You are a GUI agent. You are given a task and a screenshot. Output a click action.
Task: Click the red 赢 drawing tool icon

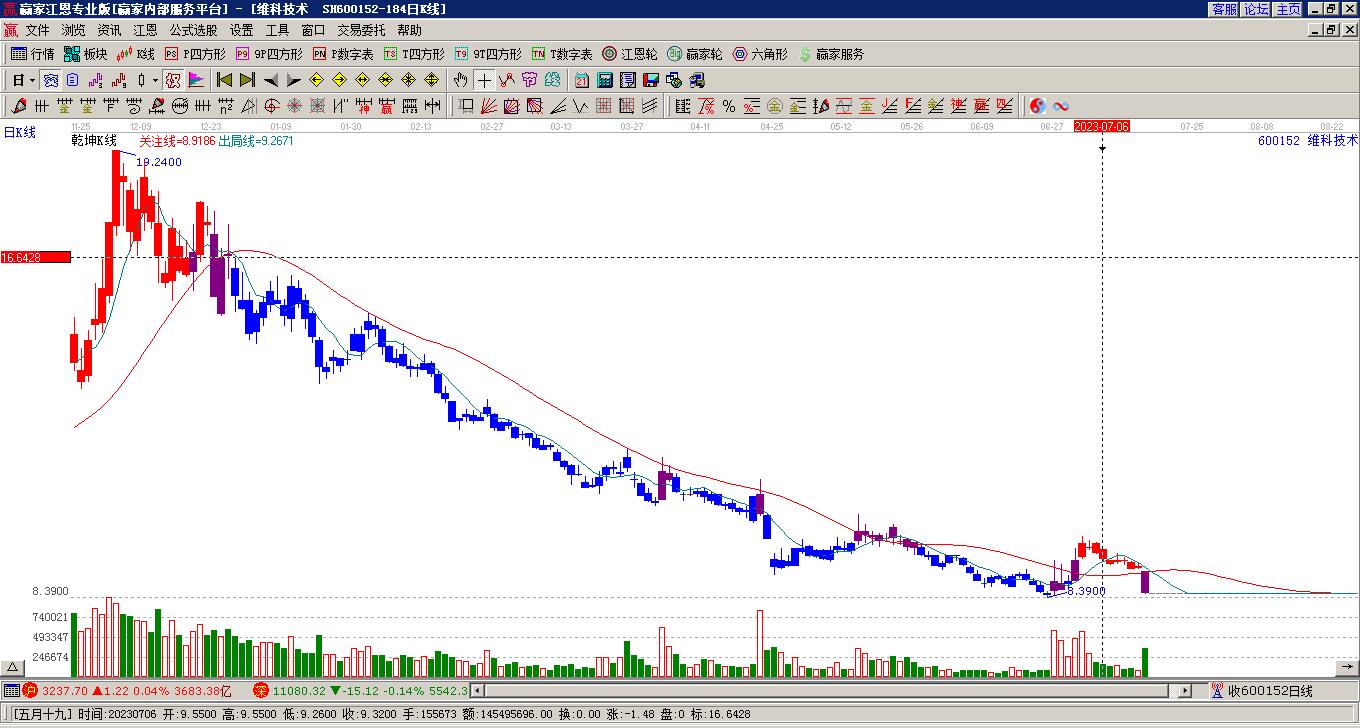387,106
